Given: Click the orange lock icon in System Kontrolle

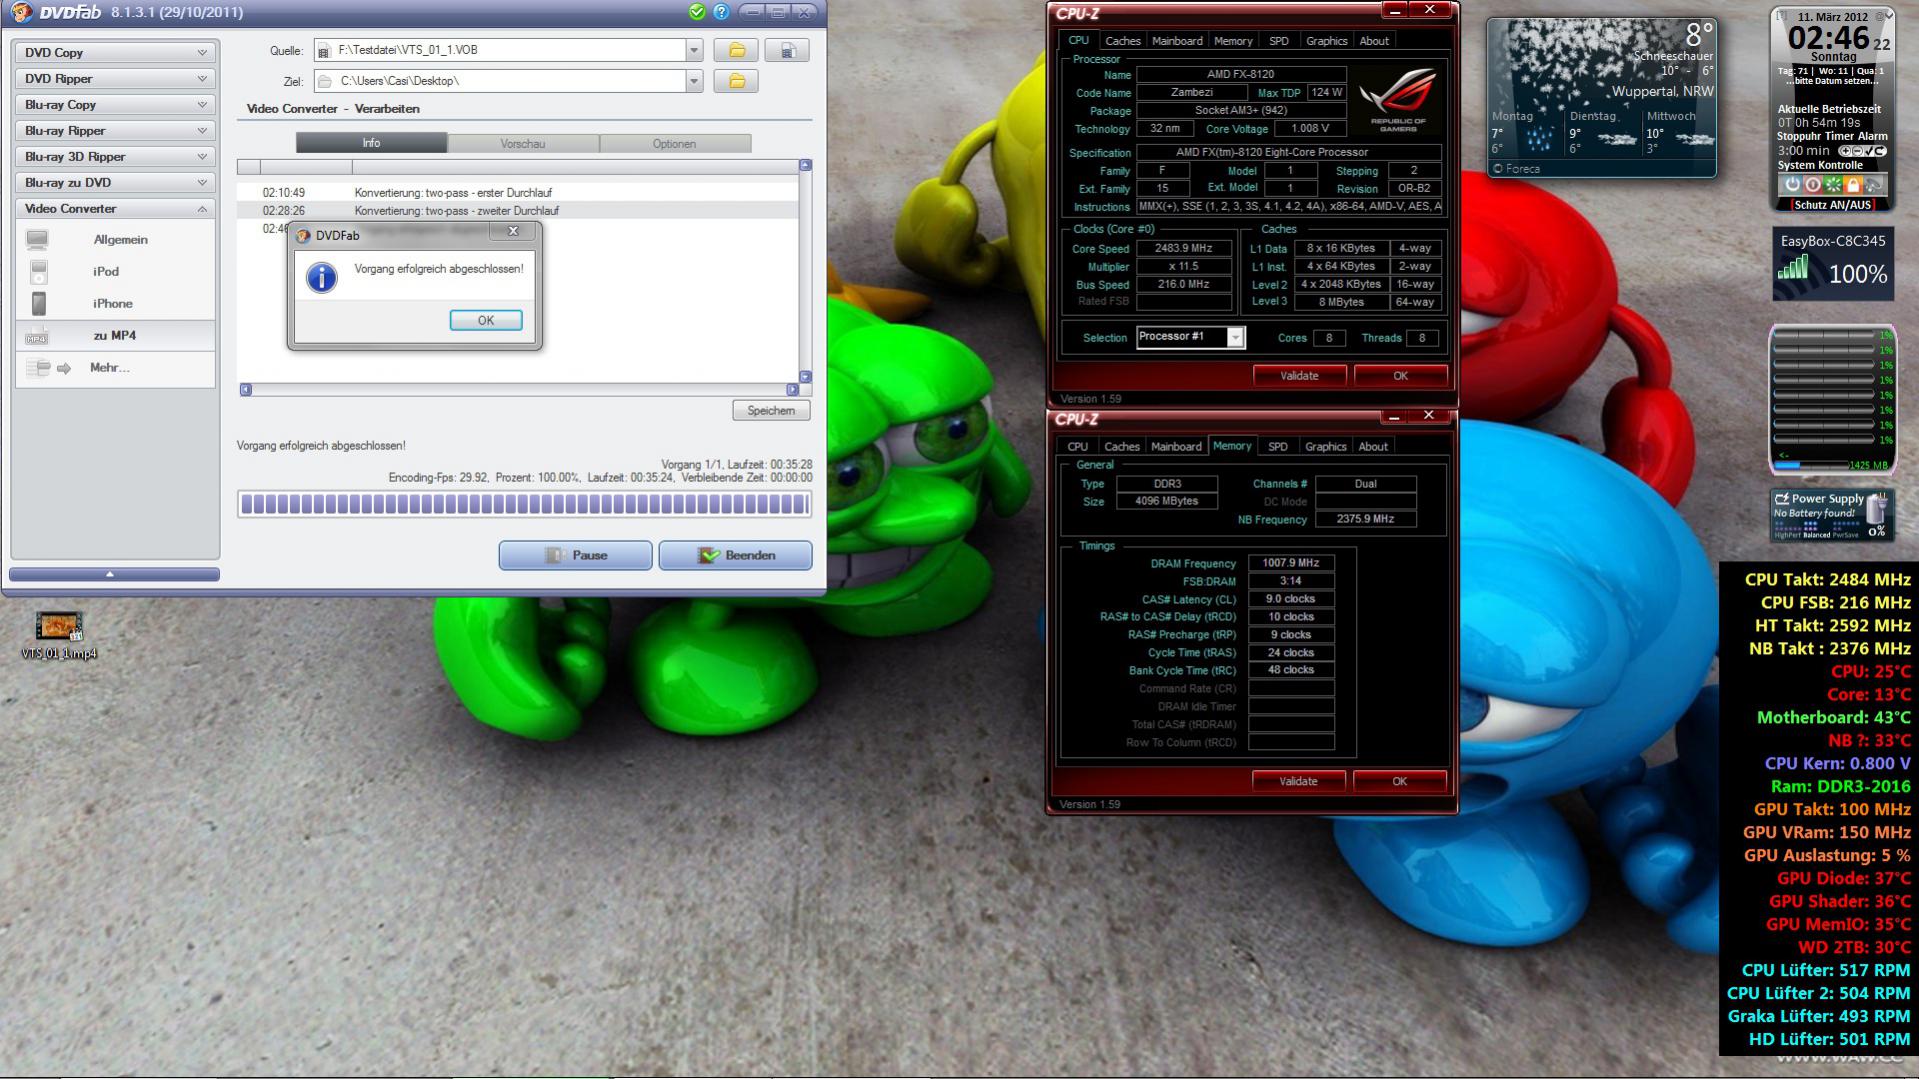Looking at the screenshot, I should [x=1852, y=185].
